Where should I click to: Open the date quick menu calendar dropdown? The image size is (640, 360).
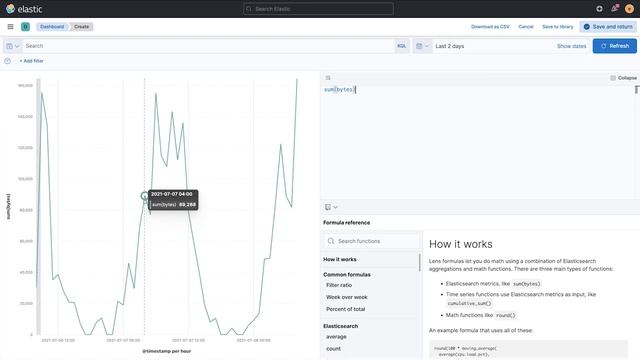tap(422, 46)
